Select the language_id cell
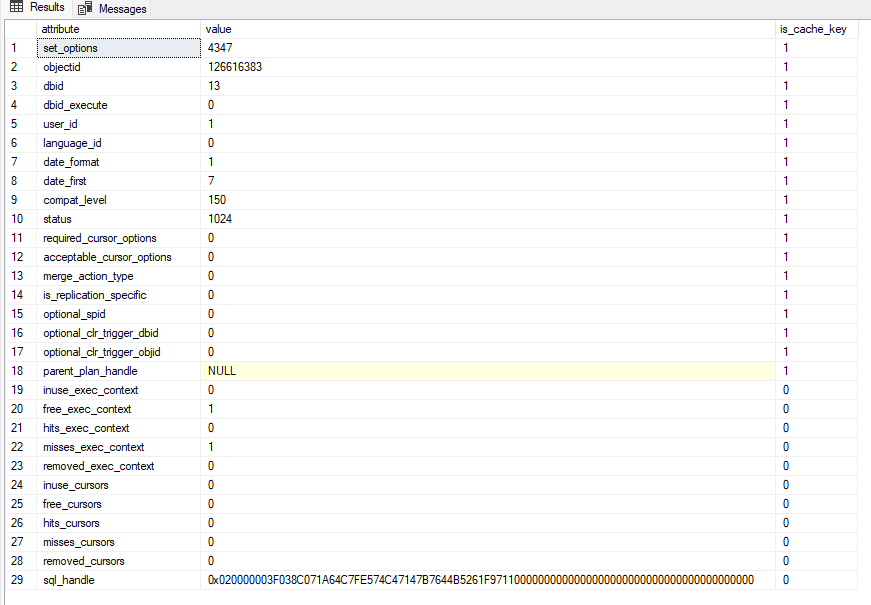The image size is (871, 605). point(119,143)
